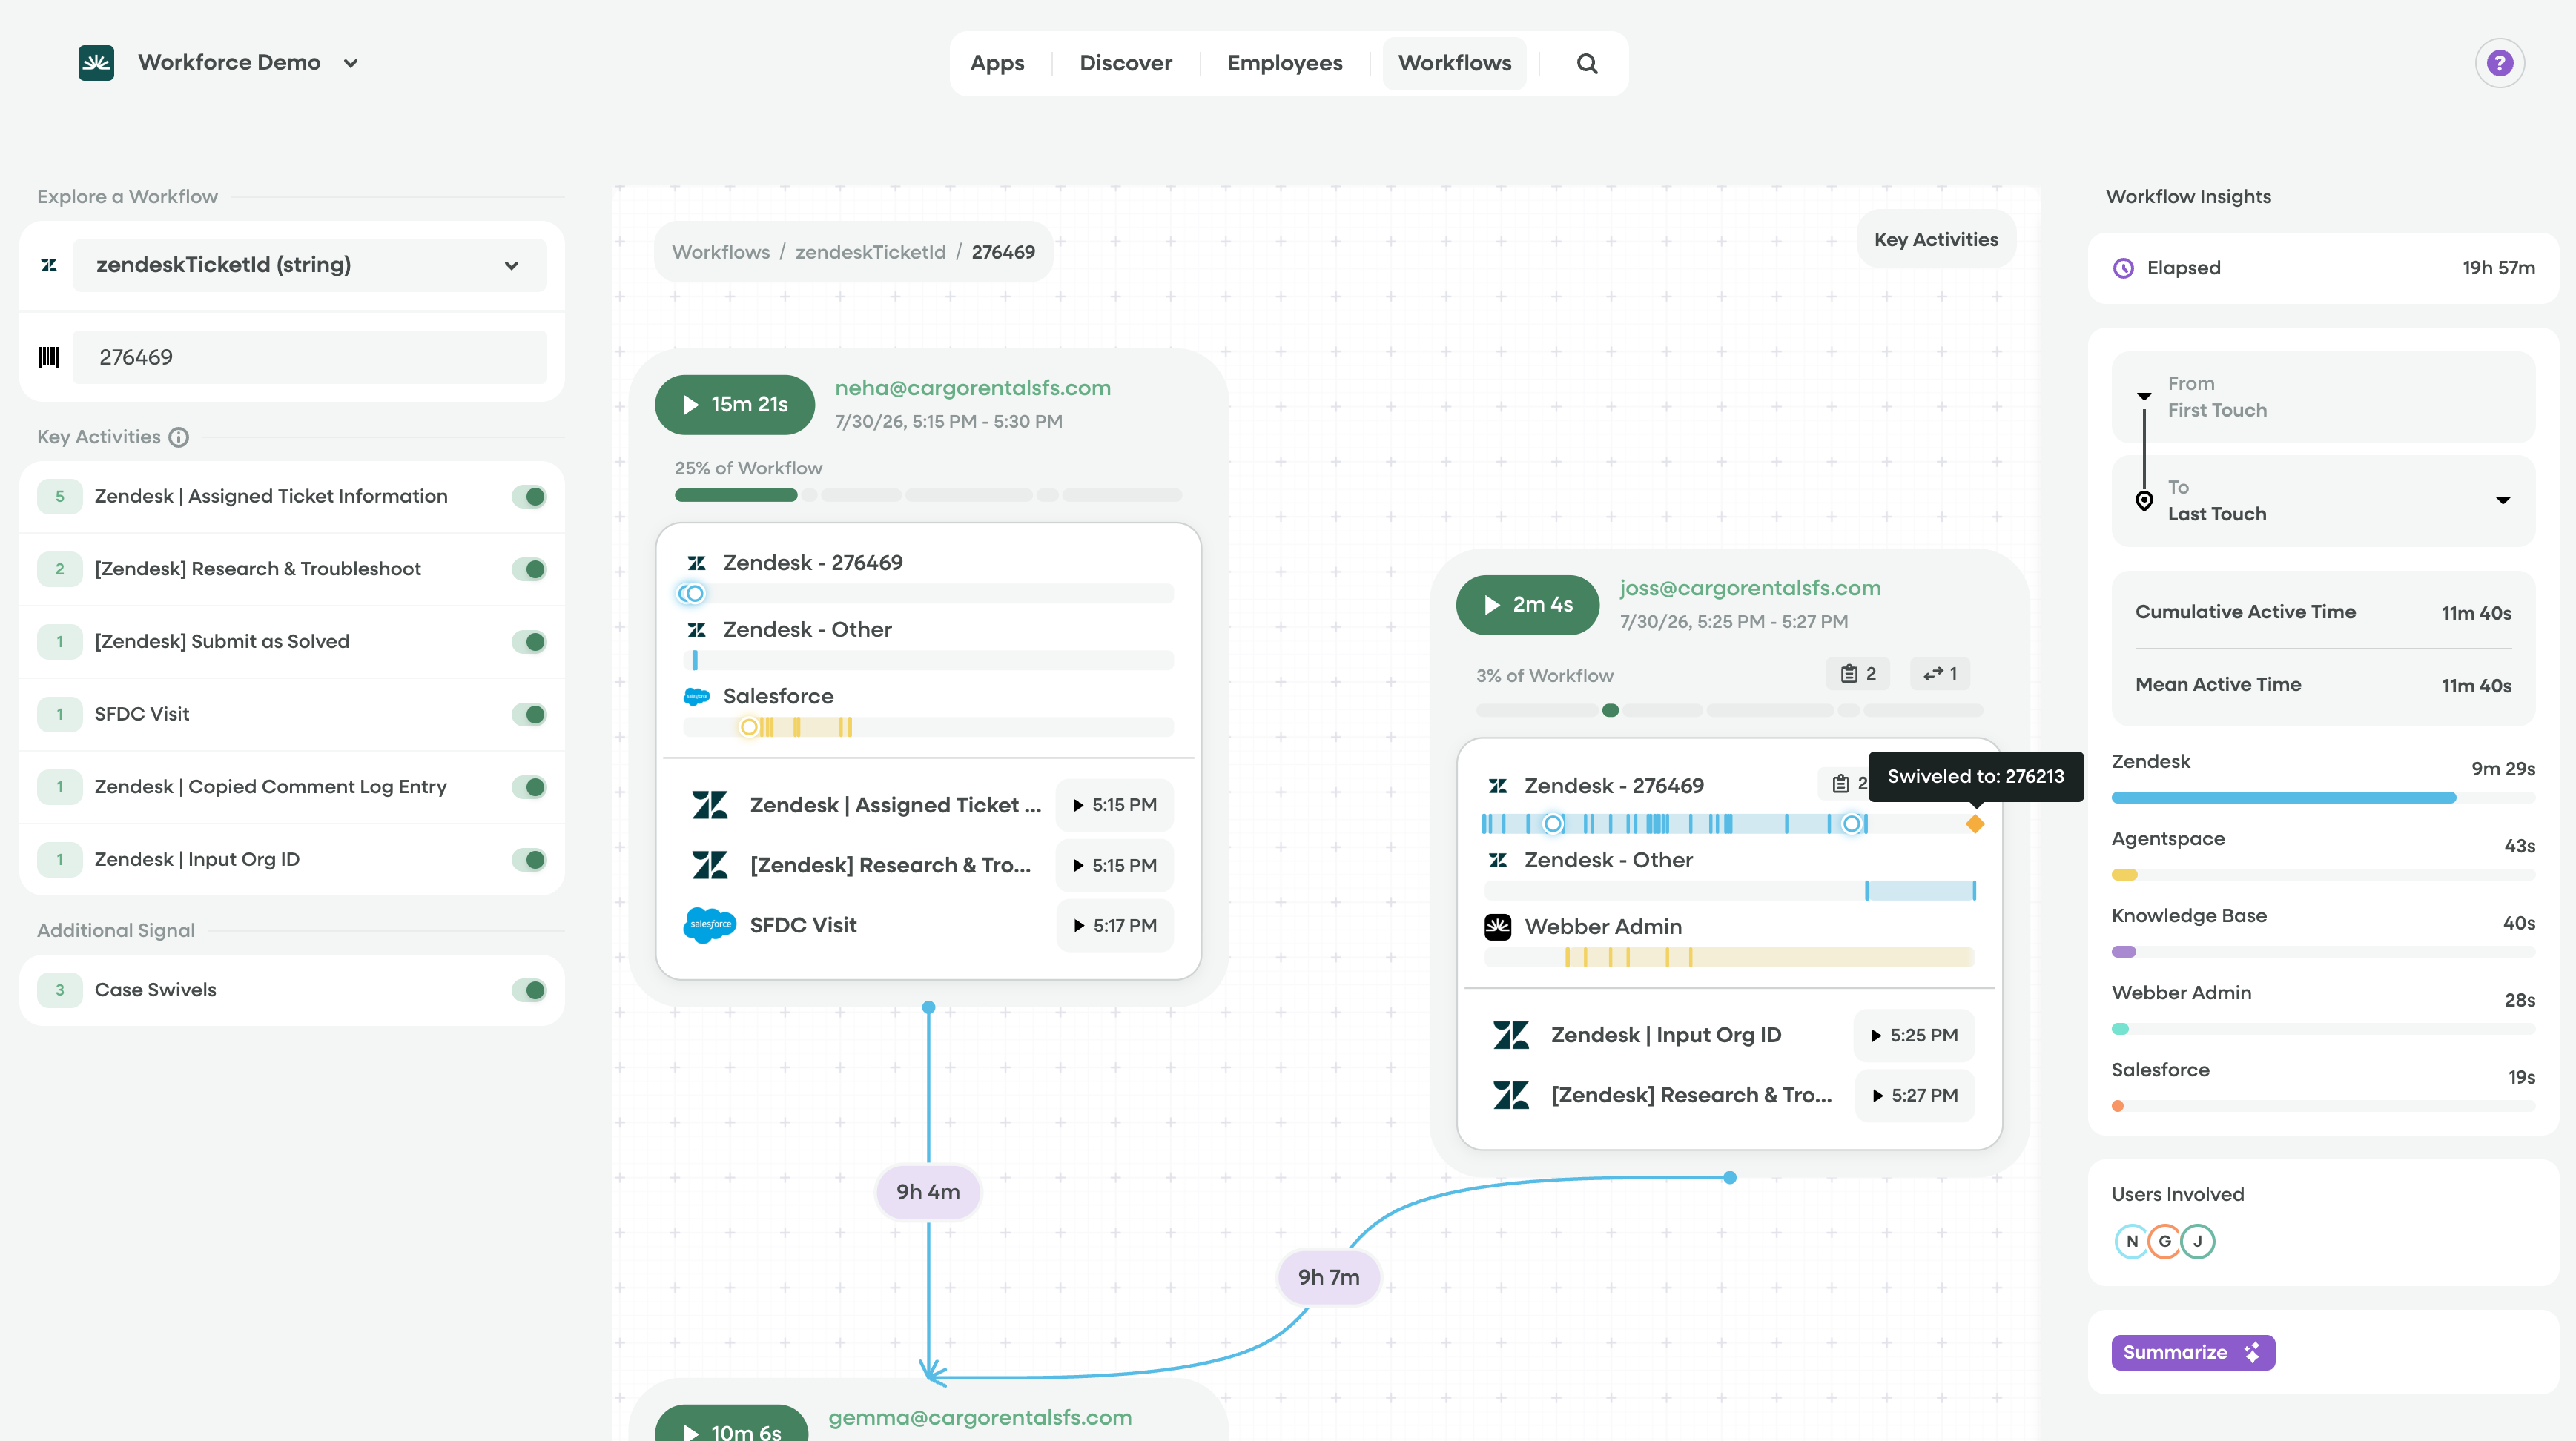Click the 9h 7m gap label
This screenshot has height=1441, width=2576.
coord(1328,1277)
